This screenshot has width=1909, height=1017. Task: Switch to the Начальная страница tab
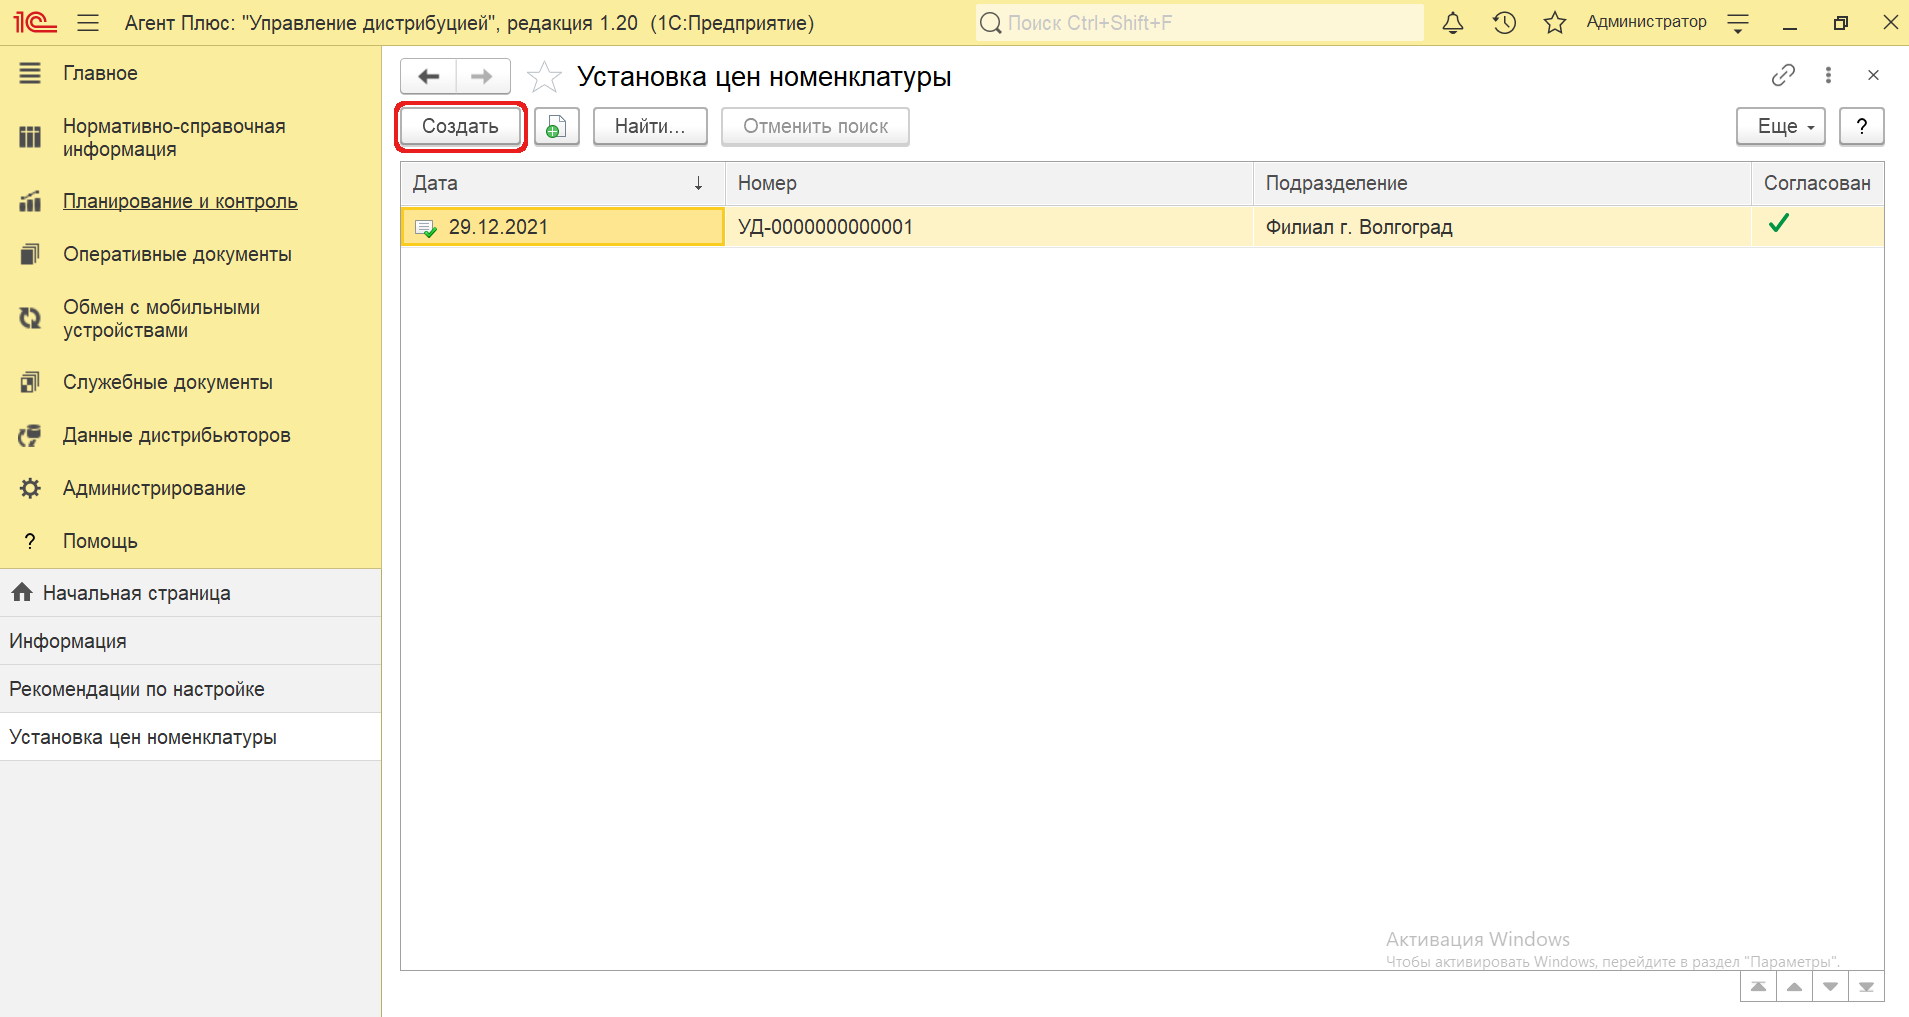click(136, 594)
